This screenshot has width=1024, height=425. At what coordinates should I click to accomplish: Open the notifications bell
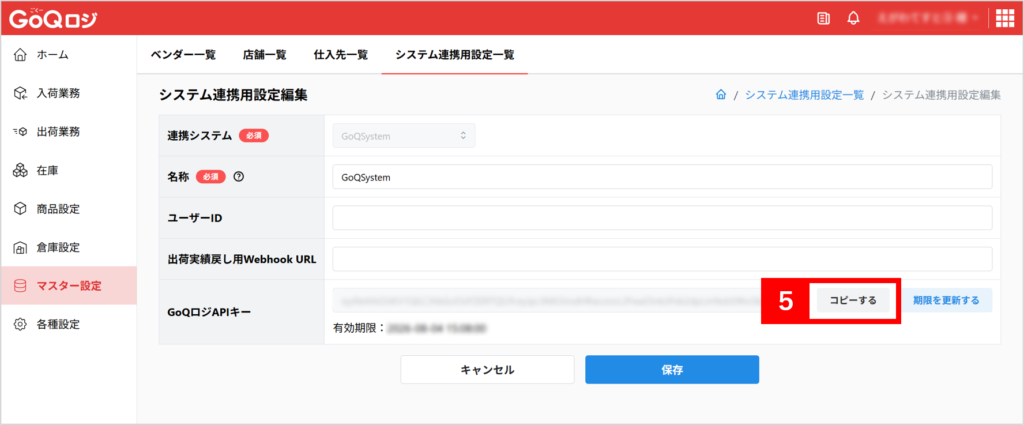coord(853,18)
